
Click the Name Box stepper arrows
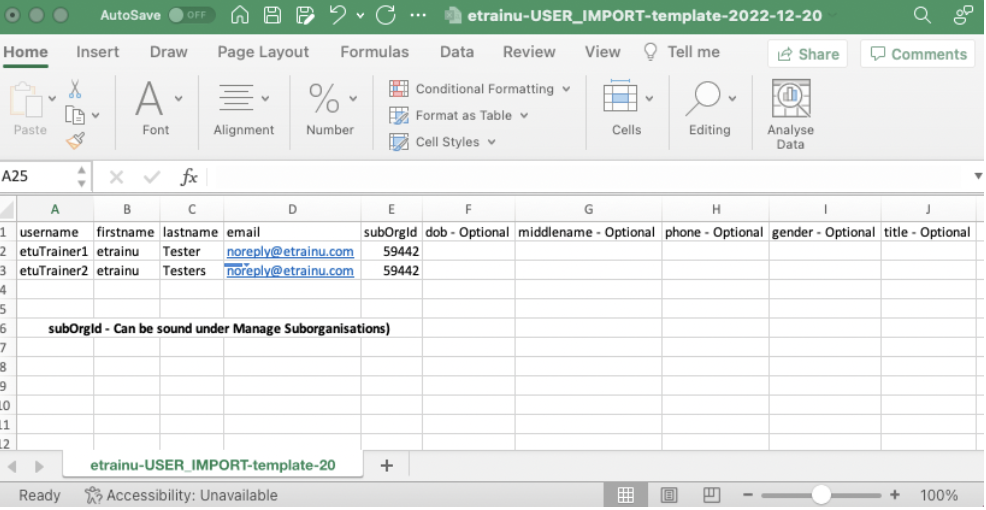point(82,177)
